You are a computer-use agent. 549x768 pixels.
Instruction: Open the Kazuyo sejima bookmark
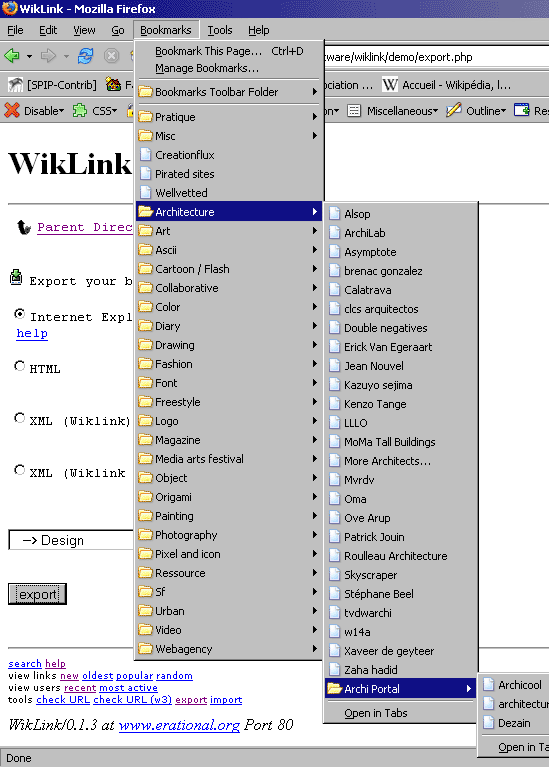(400, 385)
